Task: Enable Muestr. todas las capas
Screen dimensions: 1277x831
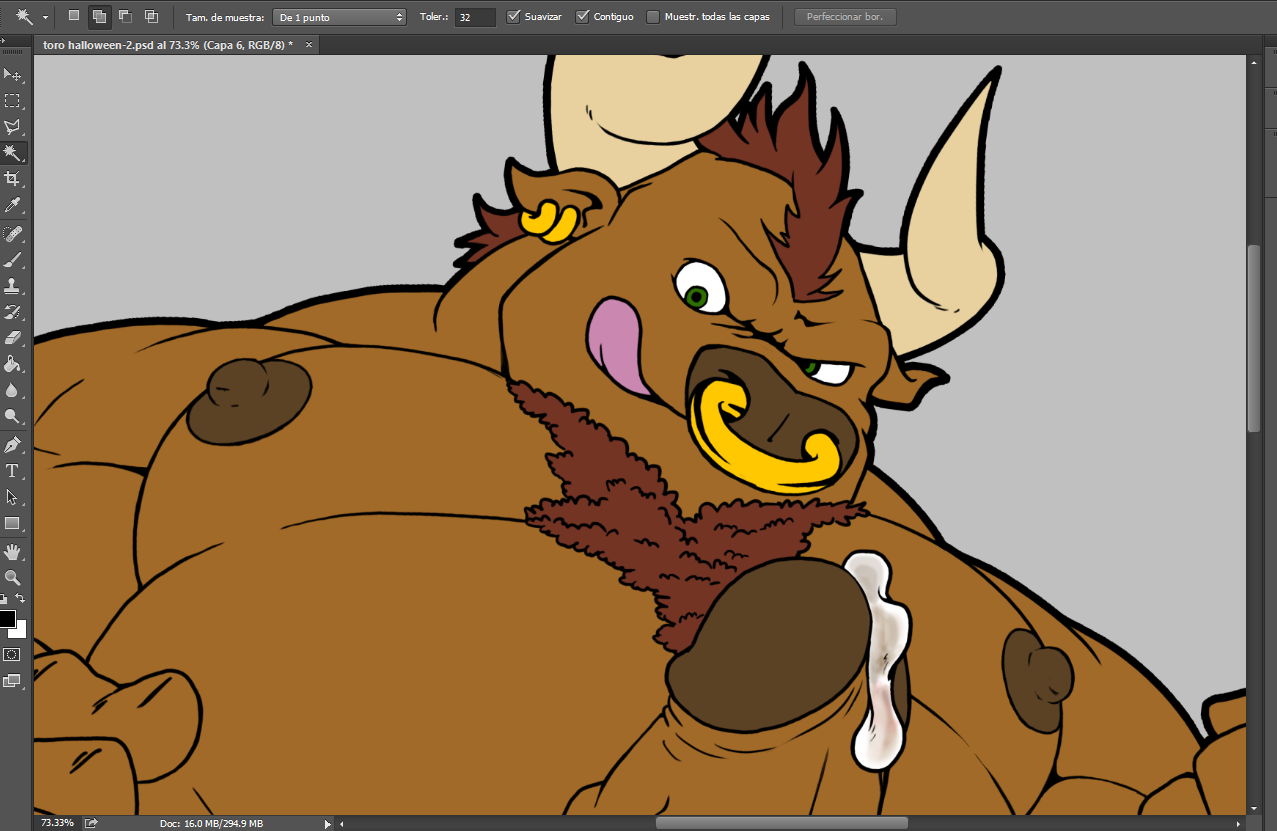Action: click(x=653, y=17)
